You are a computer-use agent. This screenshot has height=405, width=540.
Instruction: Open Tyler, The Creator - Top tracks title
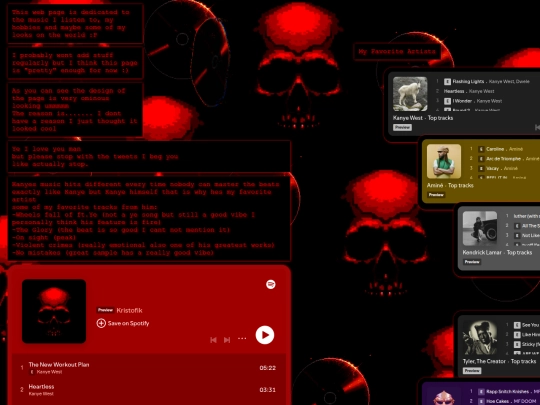499,361
